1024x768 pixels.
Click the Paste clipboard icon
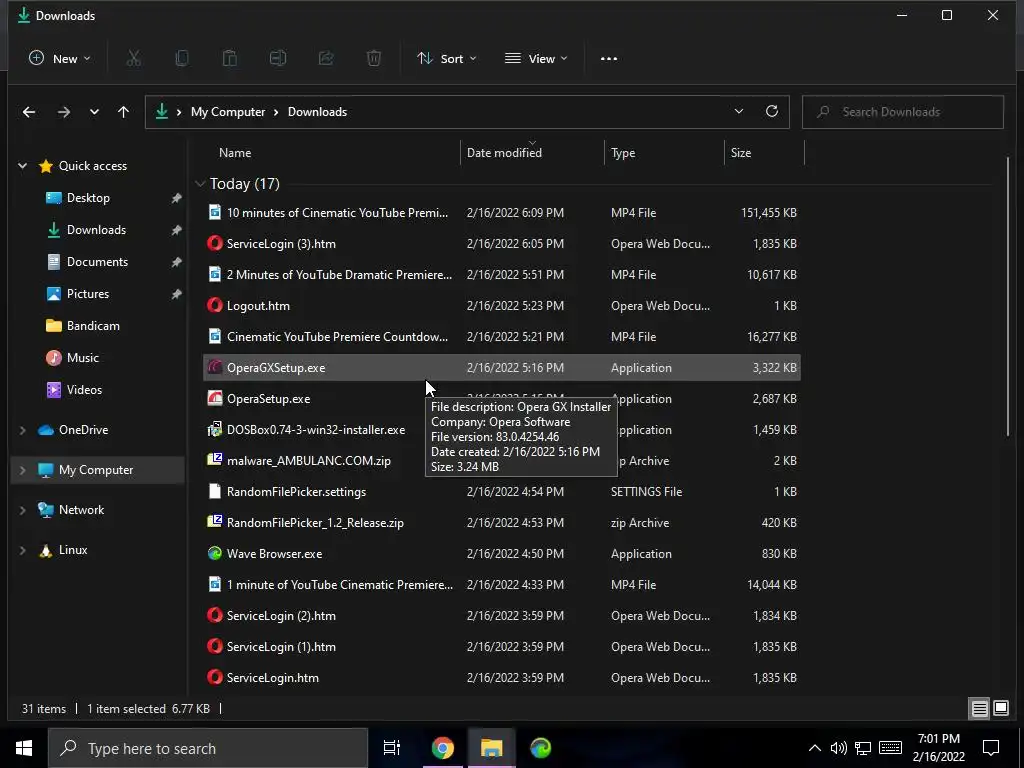230,58
